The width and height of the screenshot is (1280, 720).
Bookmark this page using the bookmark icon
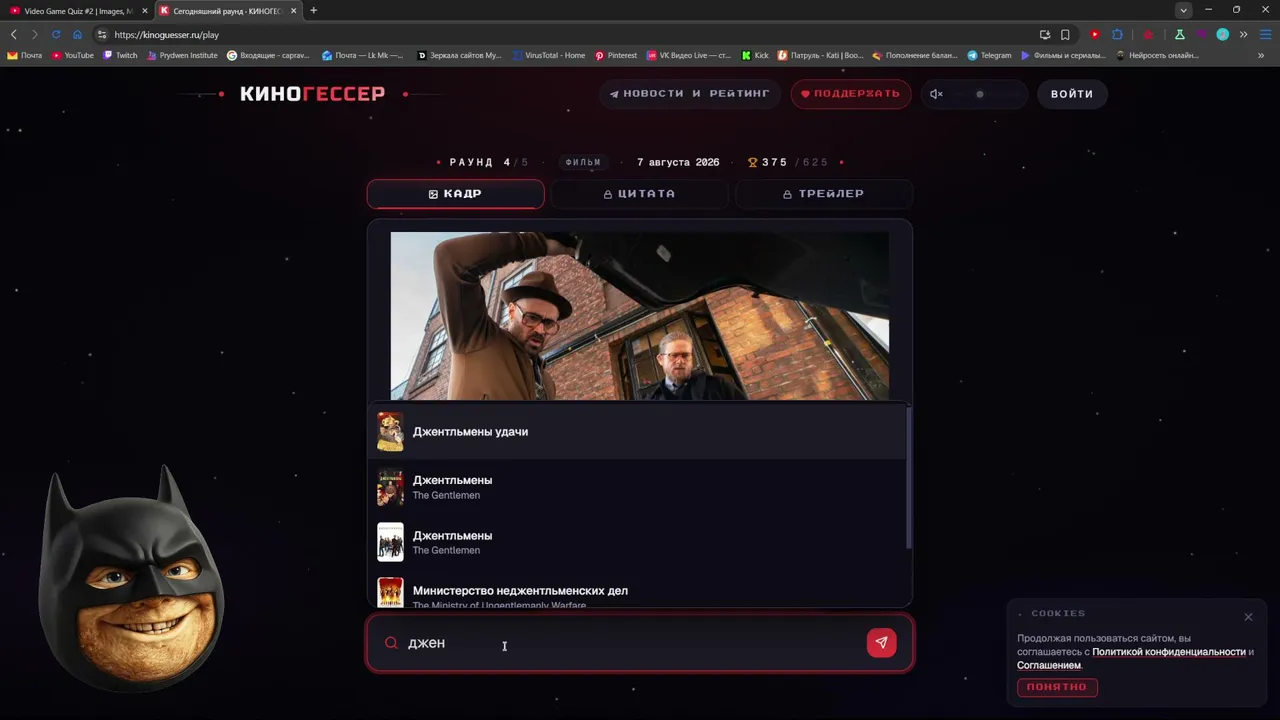click(x=1065, y=35)
